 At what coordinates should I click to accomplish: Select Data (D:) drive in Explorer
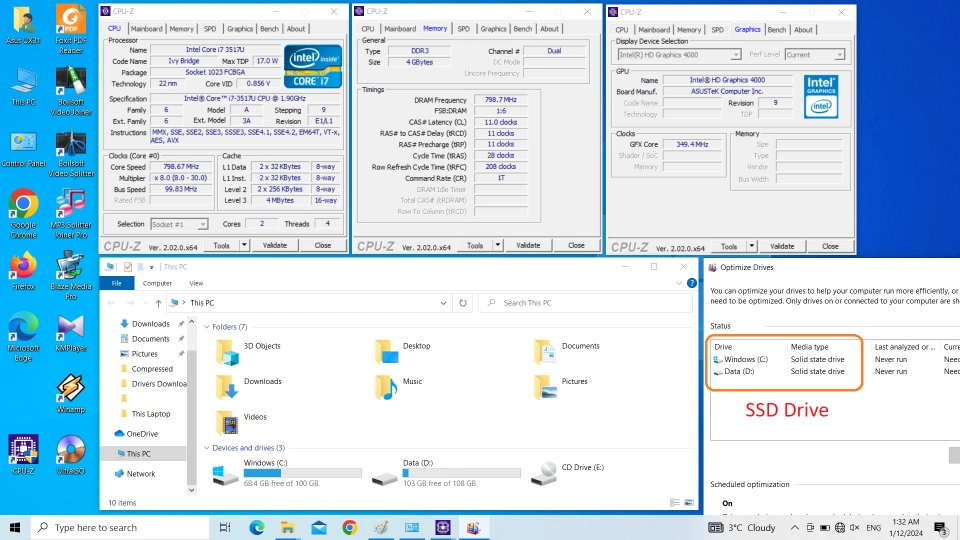click(x=446, y=473)
